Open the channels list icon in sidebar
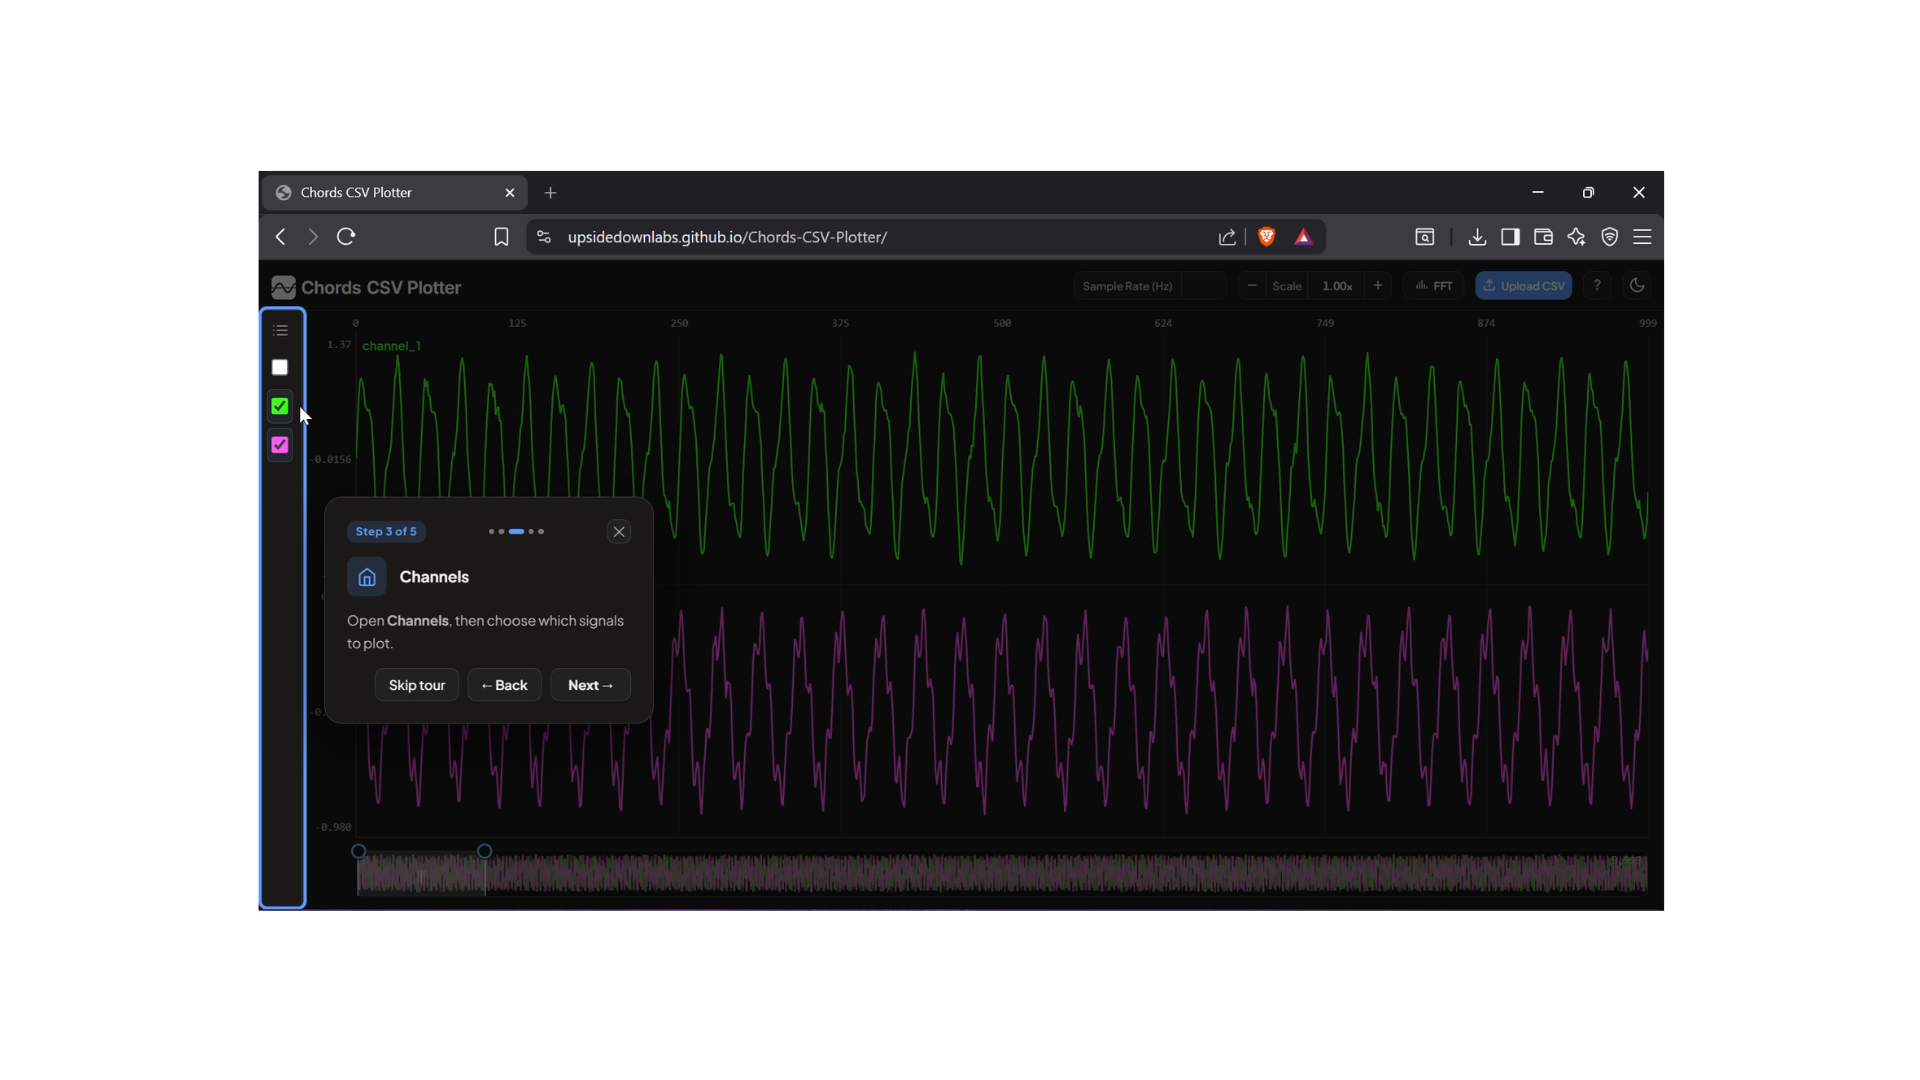1920x1080 pixels. 280,330
